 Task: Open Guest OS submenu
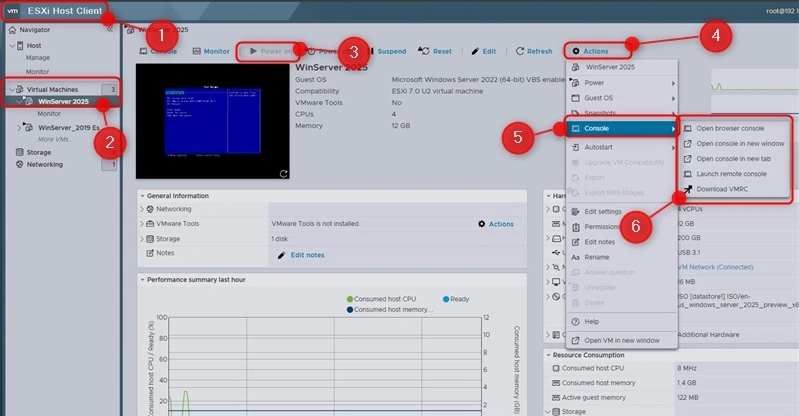622,98
